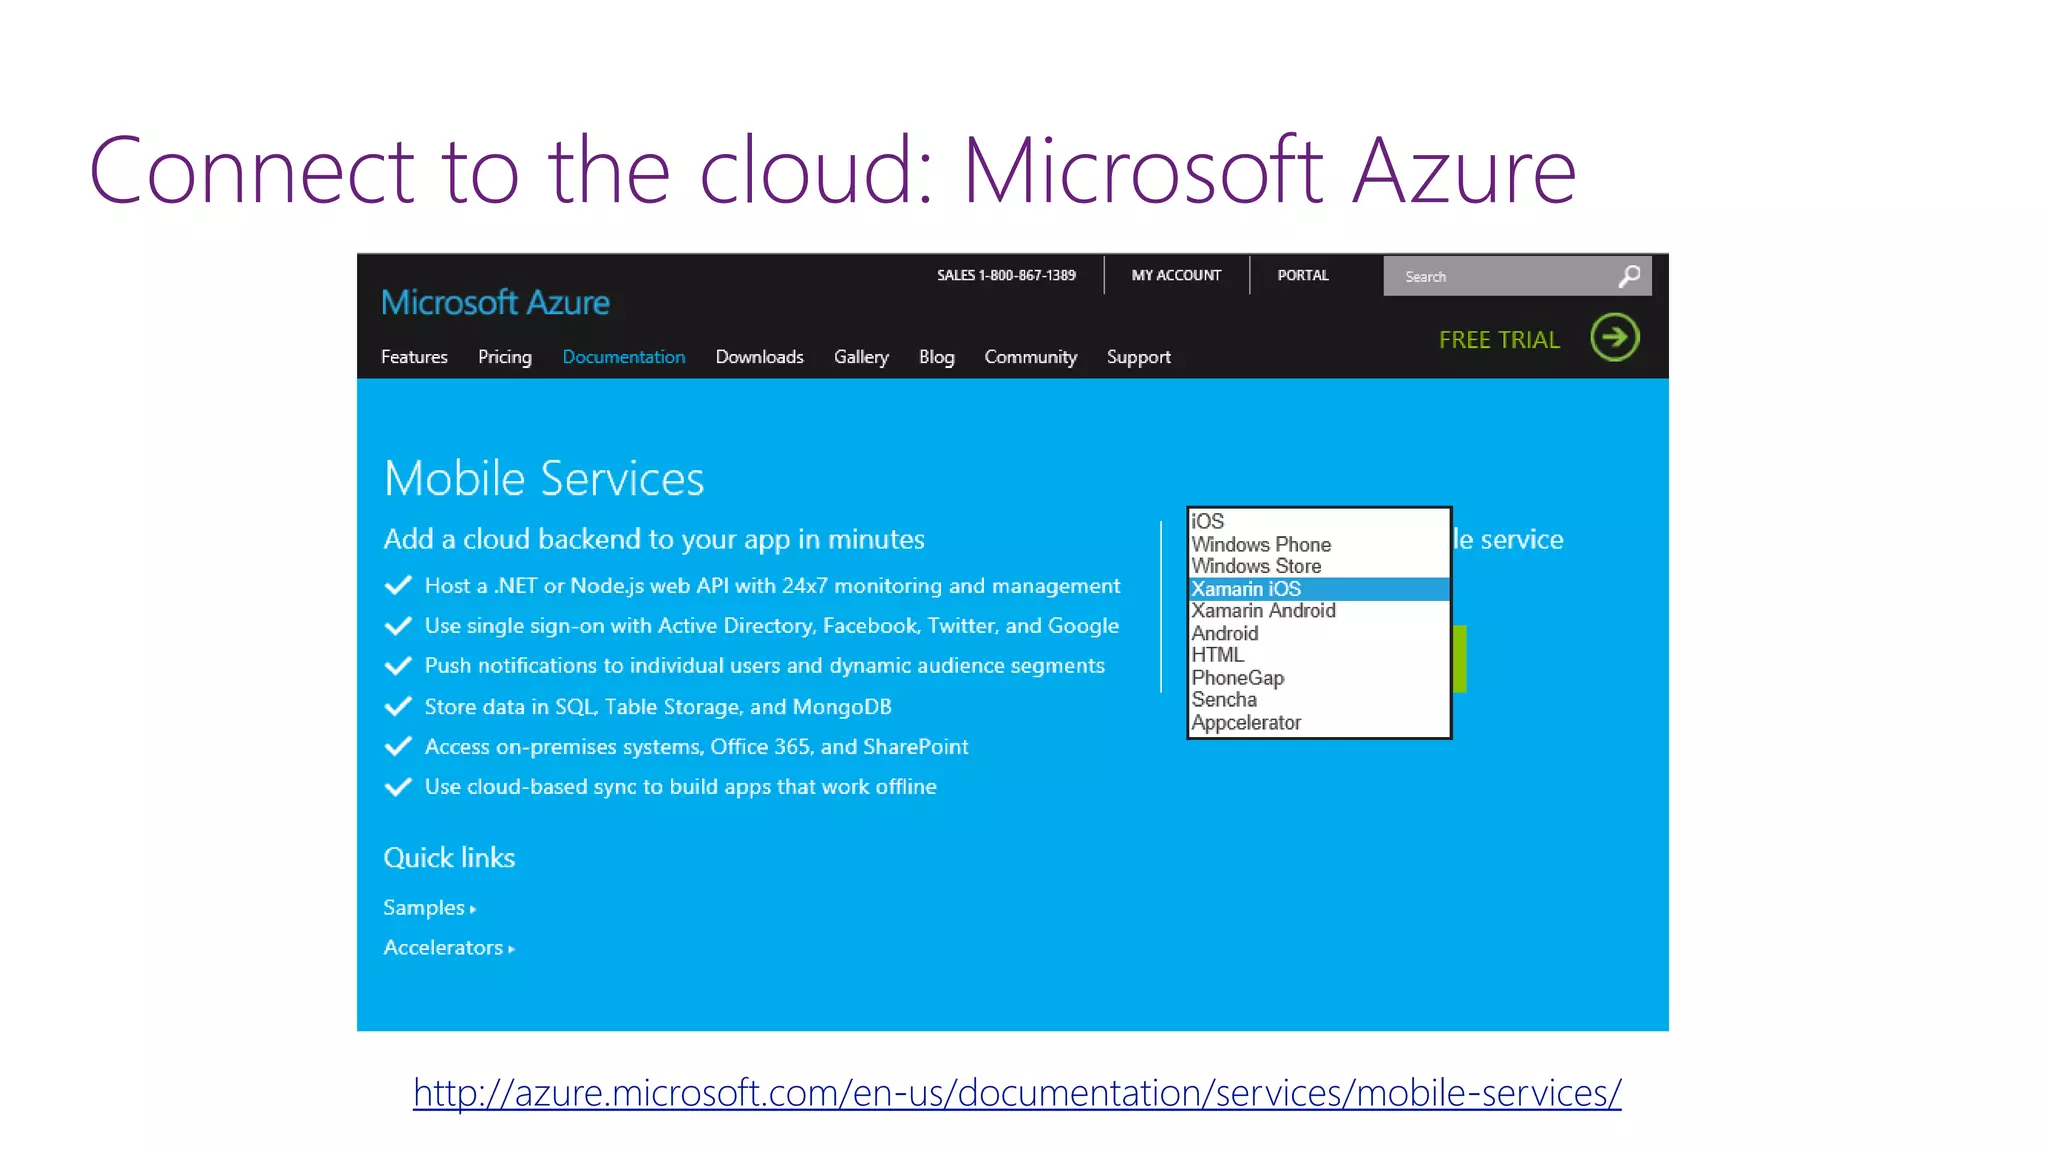Image resolution: width=2048 pixels, height=1152 pixels.
Task: Choose Xamarin Android from the list
Action: click(1319, 611)
